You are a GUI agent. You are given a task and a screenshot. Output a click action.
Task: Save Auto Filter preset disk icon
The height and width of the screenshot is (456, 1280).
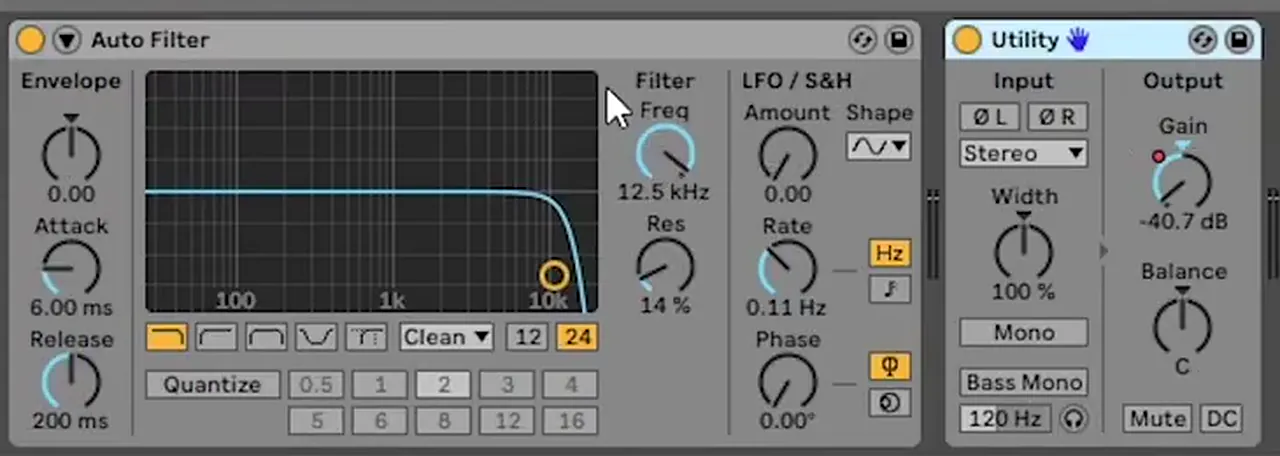point(897,40)
